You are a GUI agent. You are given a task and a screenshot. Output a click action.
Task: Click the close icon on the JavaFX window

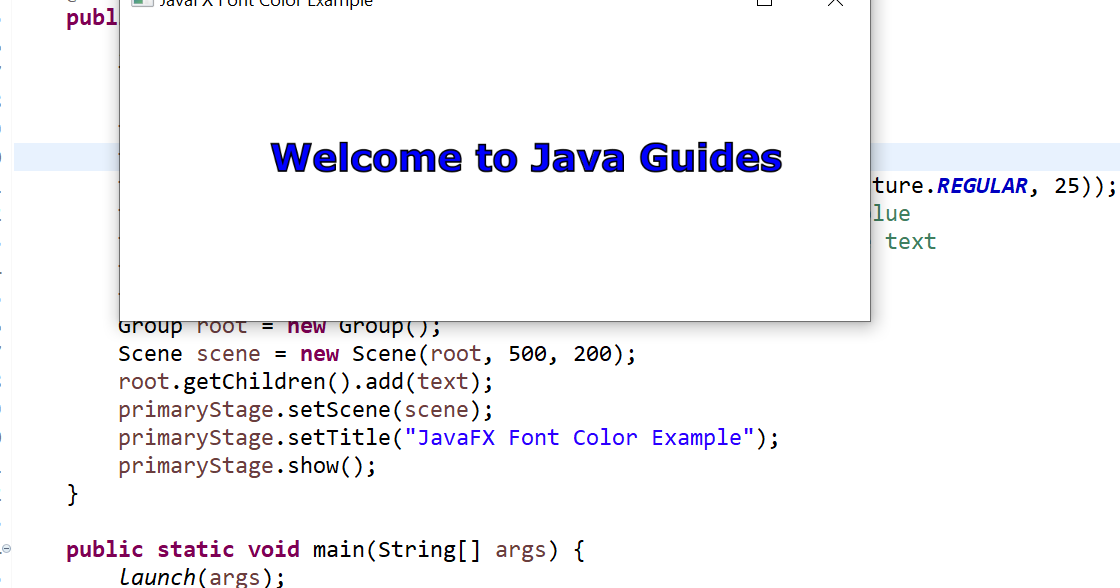coord(835,3)
